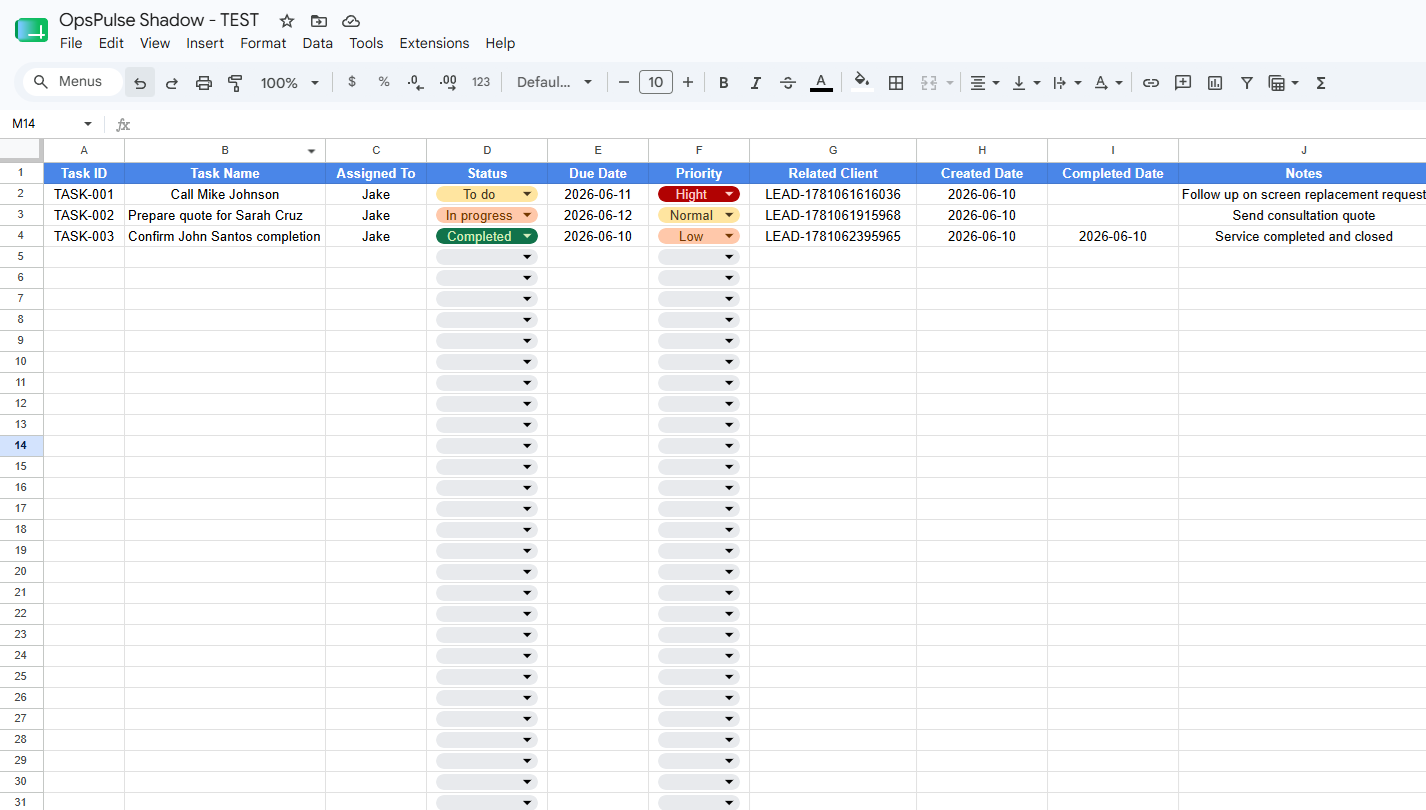Image resolution: width=1426 pixels, height=810 pixels.
Task: Click the formula bar input
Action: click(780, 124)
